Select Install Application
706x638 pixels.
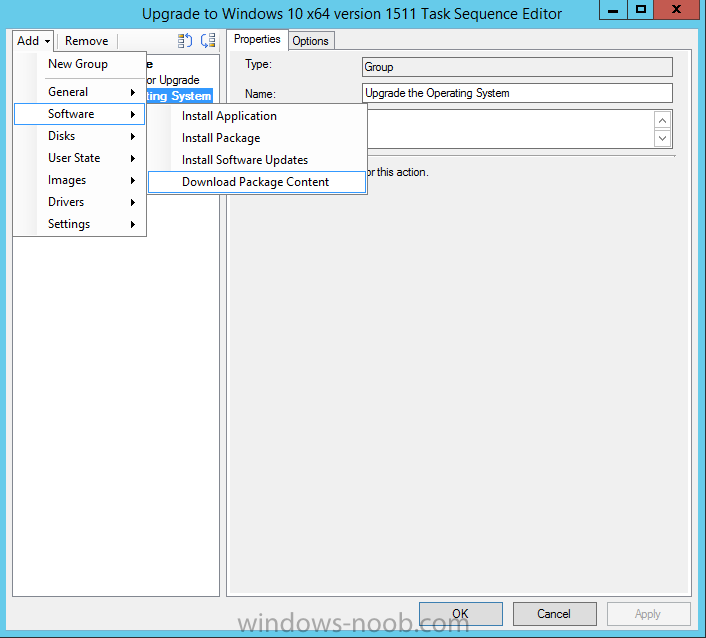point(257,116)
